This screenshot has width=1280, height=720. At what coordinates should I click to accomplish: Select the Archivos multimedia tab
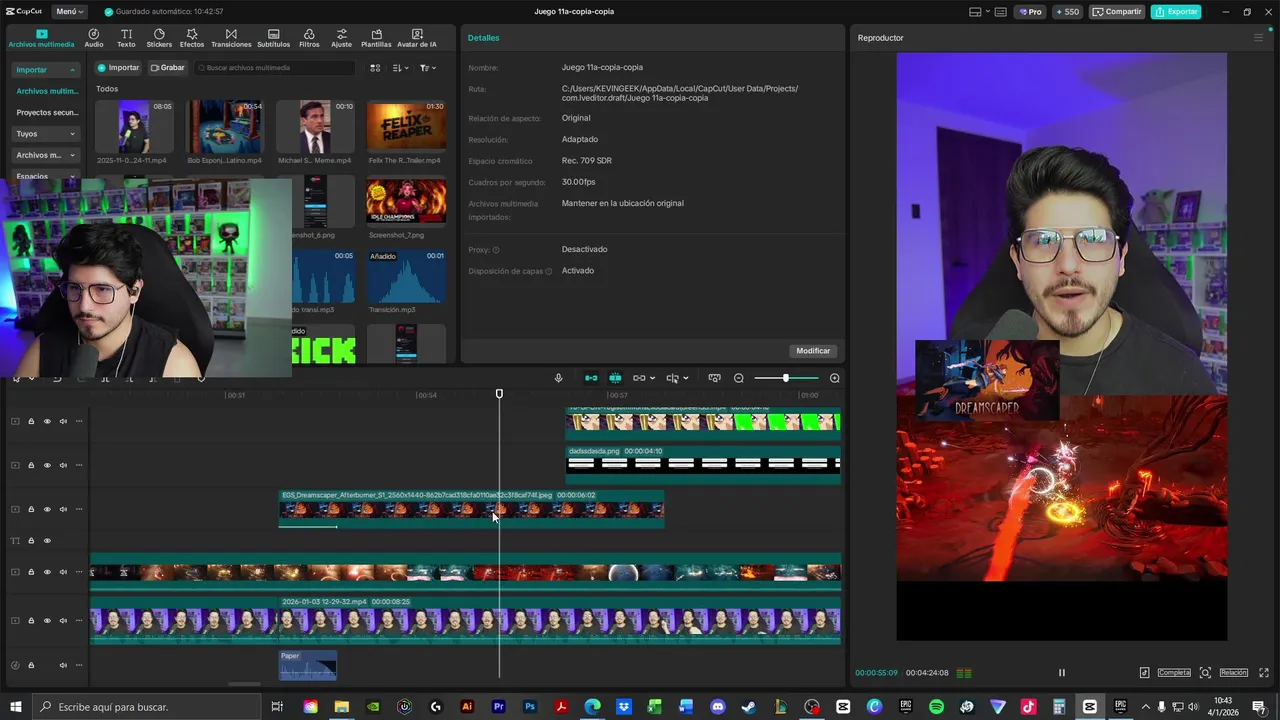click(41, 38)
